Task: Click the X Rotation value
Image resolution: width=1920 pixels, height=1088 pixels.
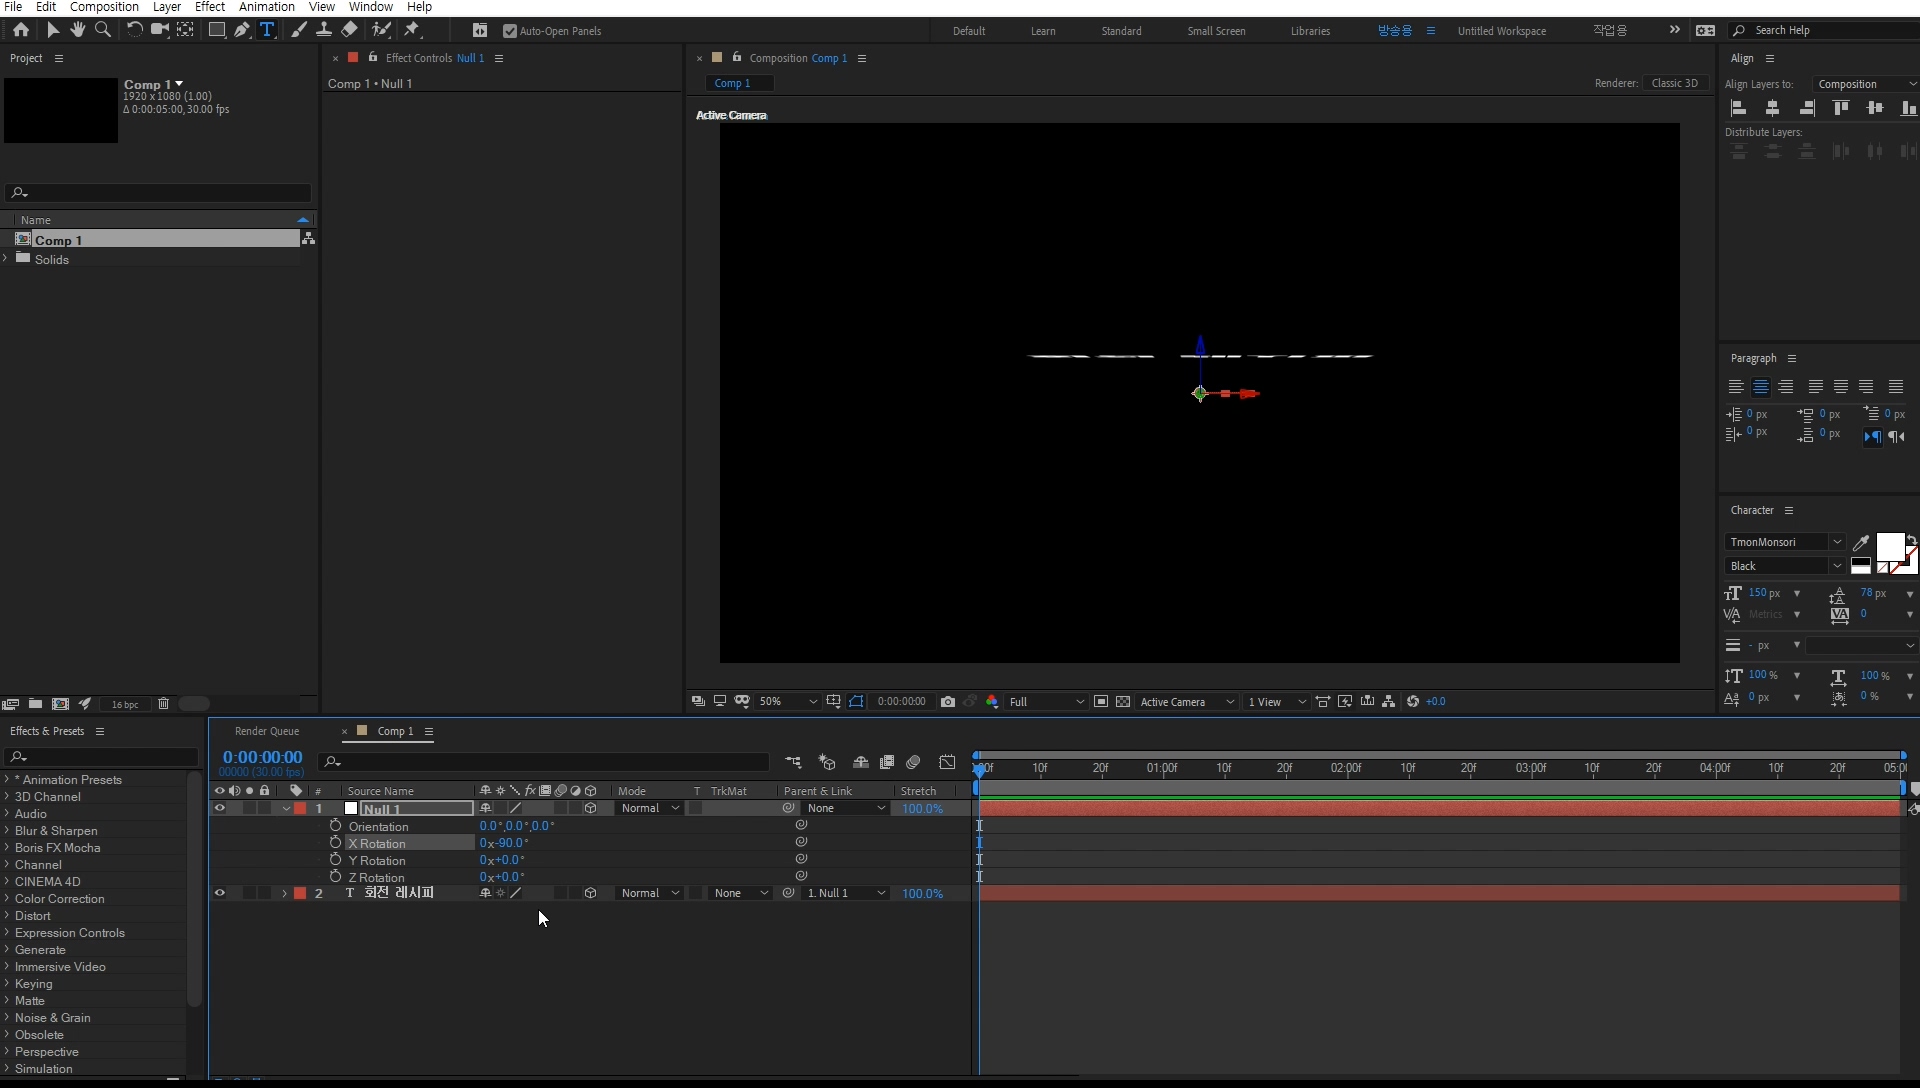Action: (x=504, y=843)
